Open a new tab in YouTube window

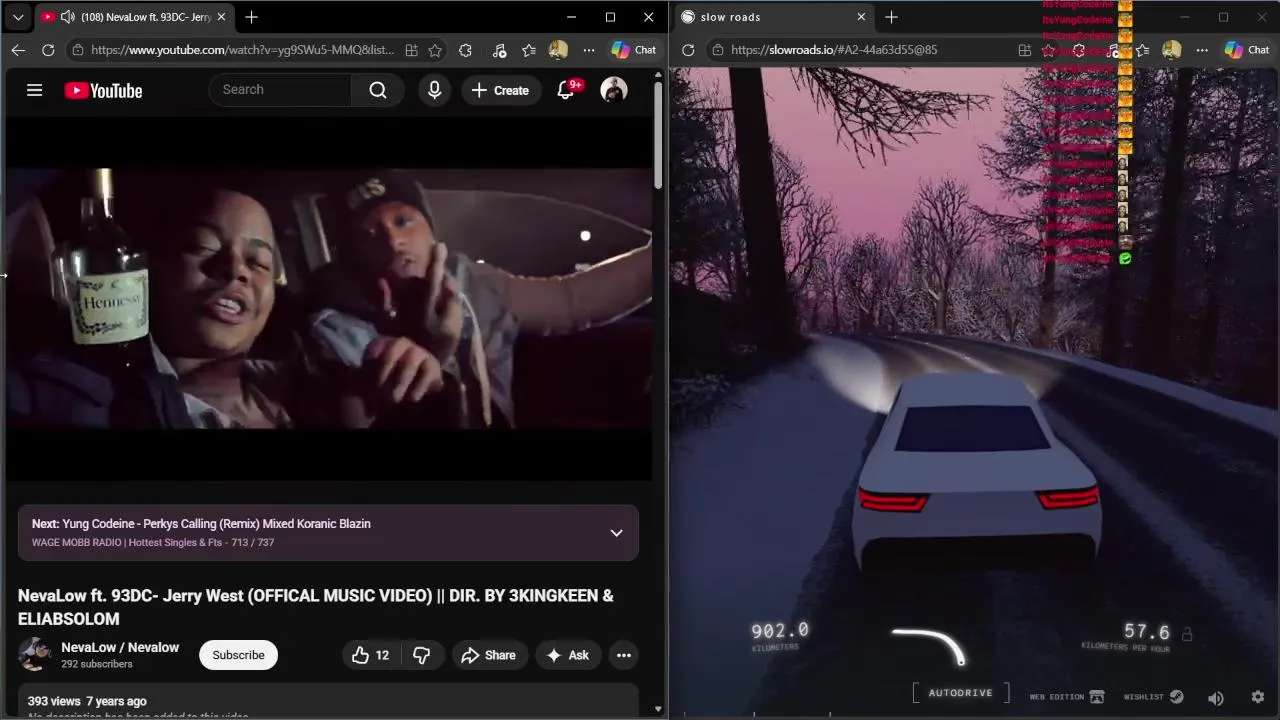coord(251,17)
